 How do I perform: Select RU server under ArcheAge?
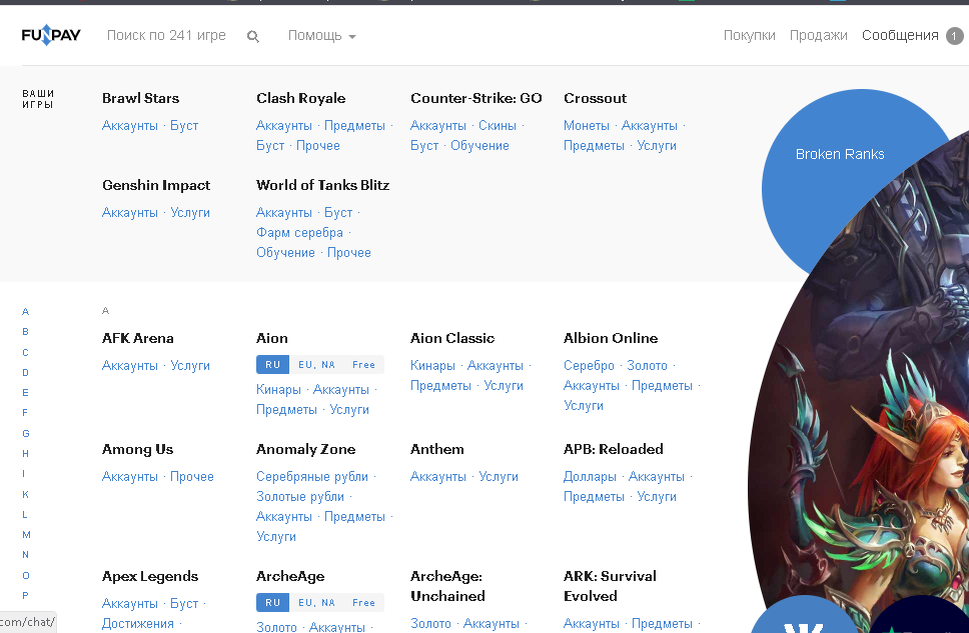273,603
